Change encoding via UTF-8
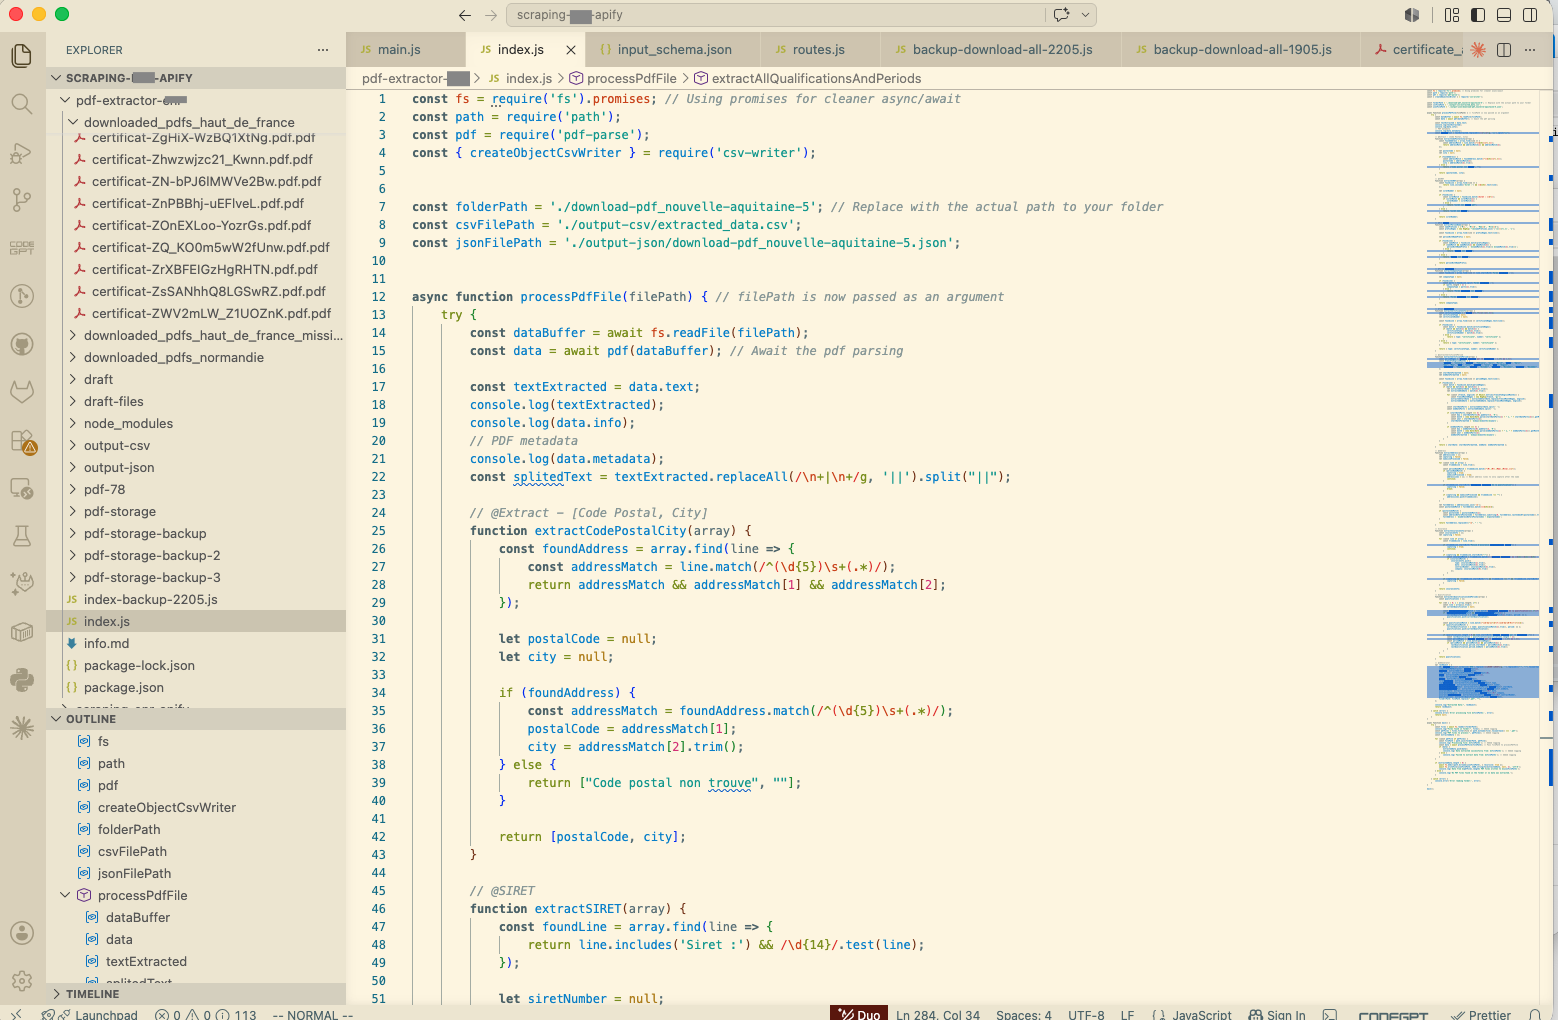 pyautogui.click(x=1086, y=1014)
